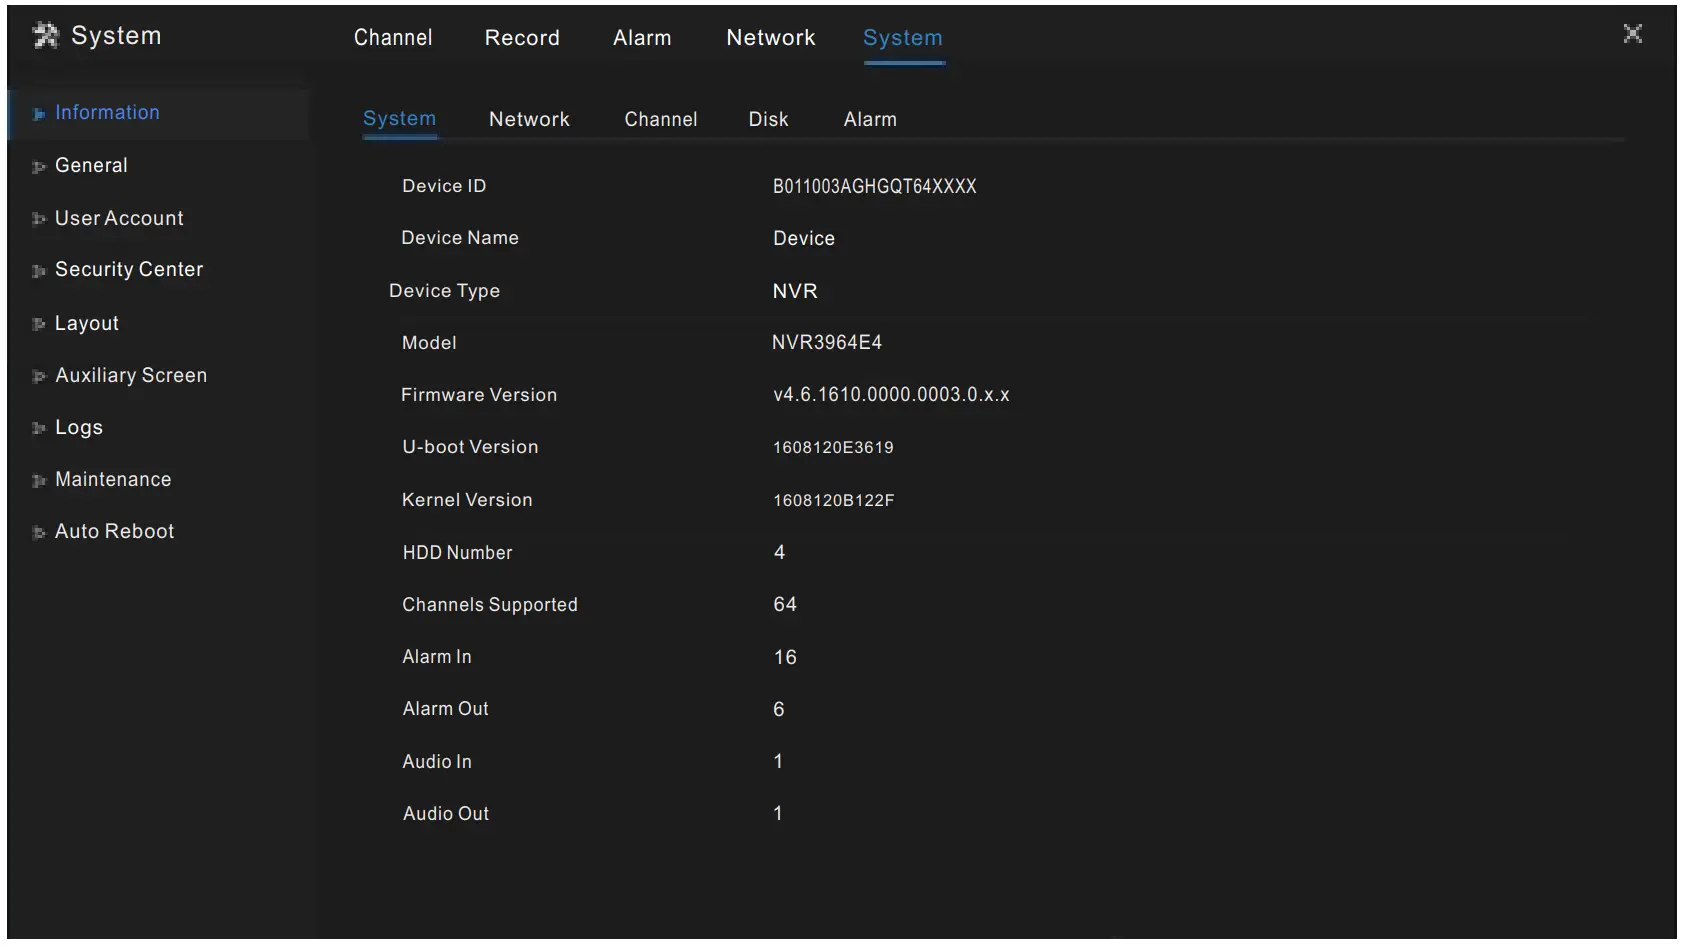This screenshot has width=1684, height=946.
Task: Open Maintenance via its sidebar icon
Action: (39, 479)
